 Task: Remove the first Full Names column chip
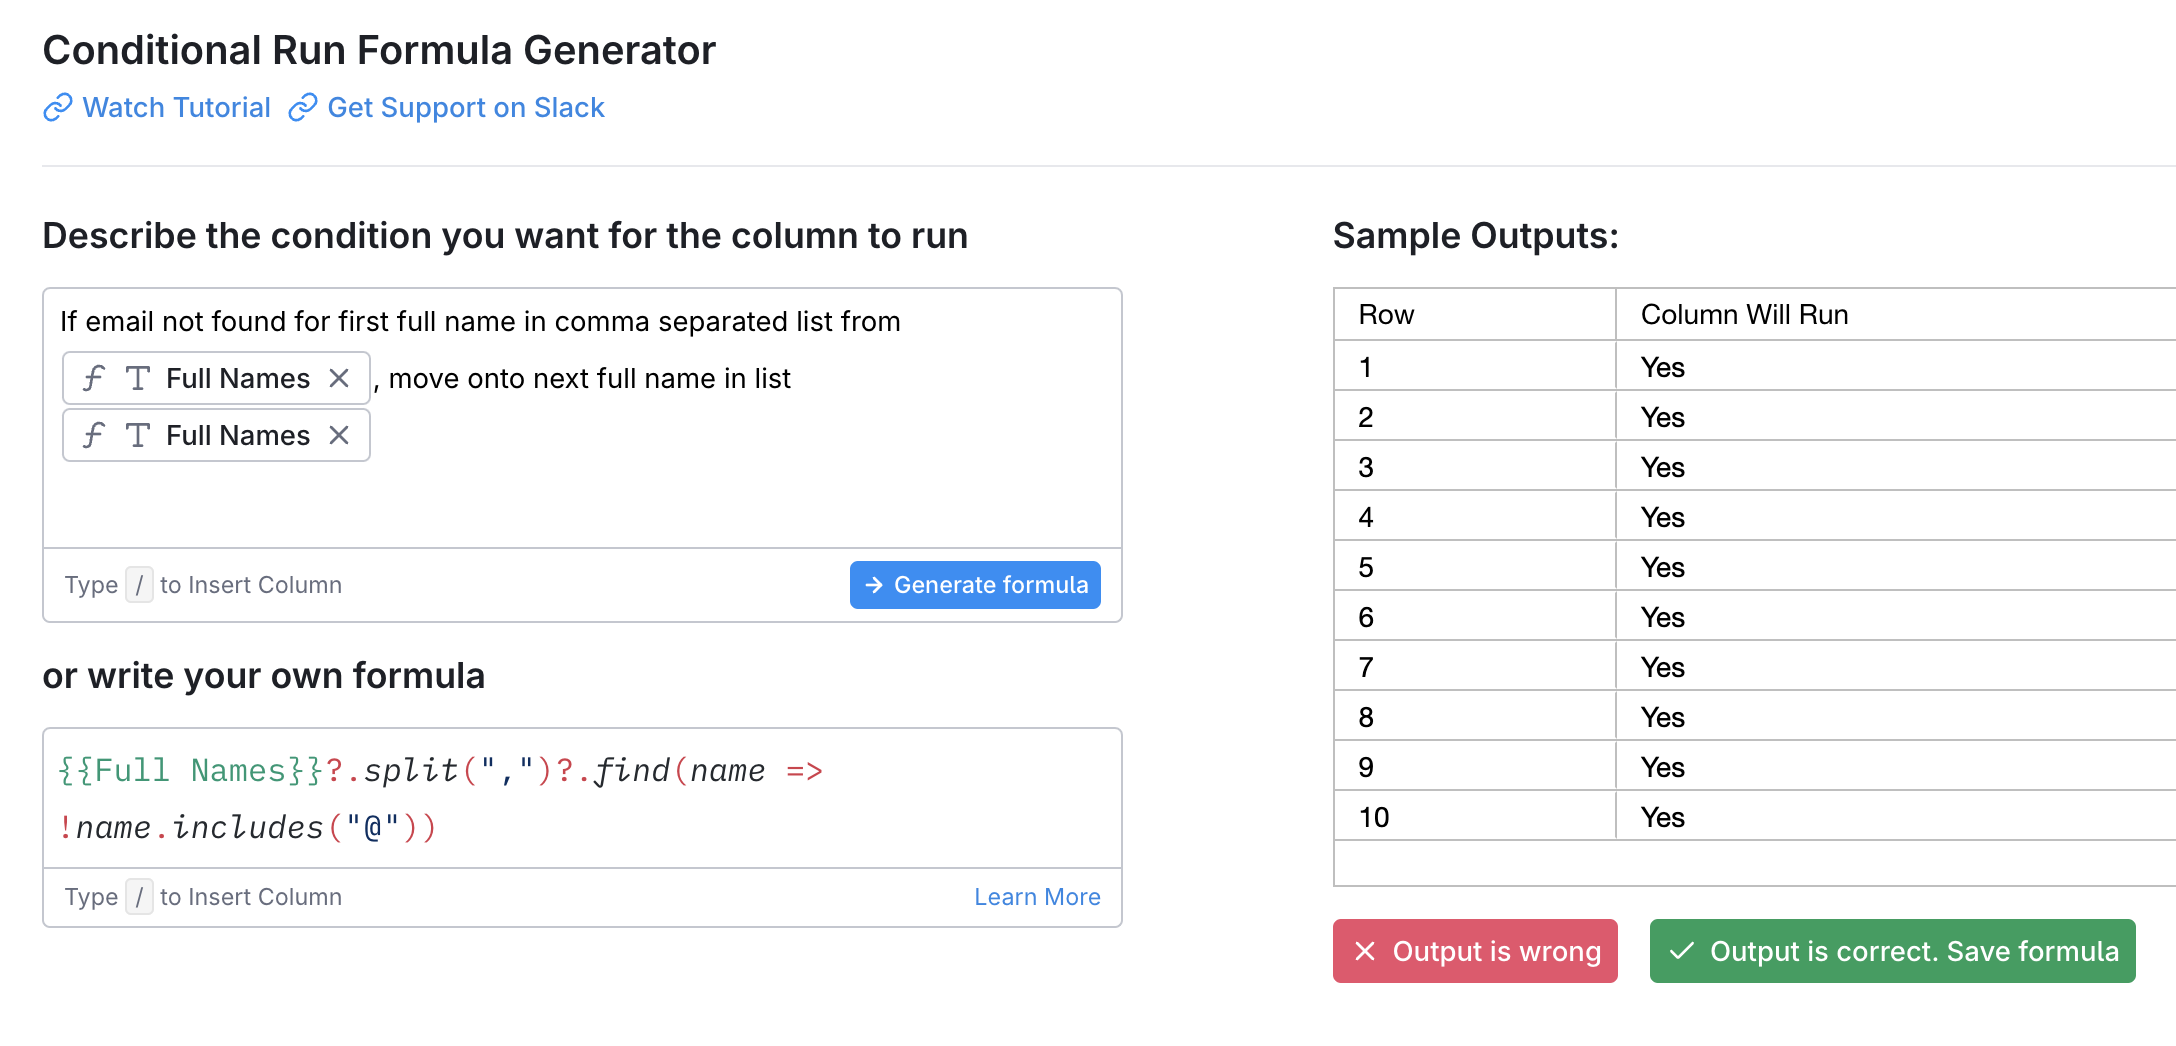339,378
